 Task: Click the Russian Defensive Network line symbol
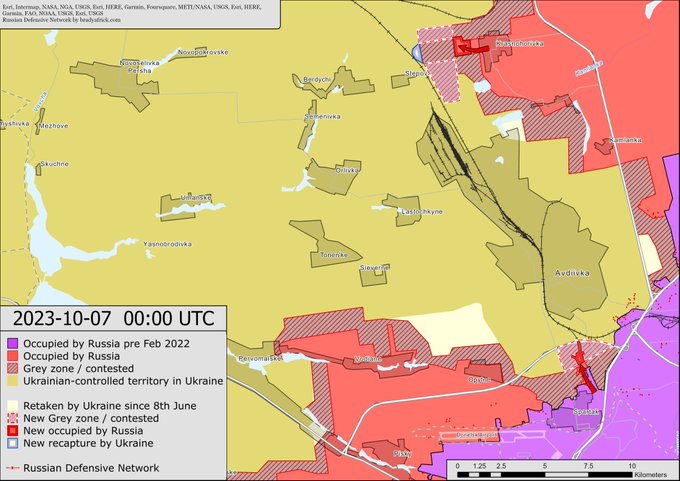click(x=13, y=468)
